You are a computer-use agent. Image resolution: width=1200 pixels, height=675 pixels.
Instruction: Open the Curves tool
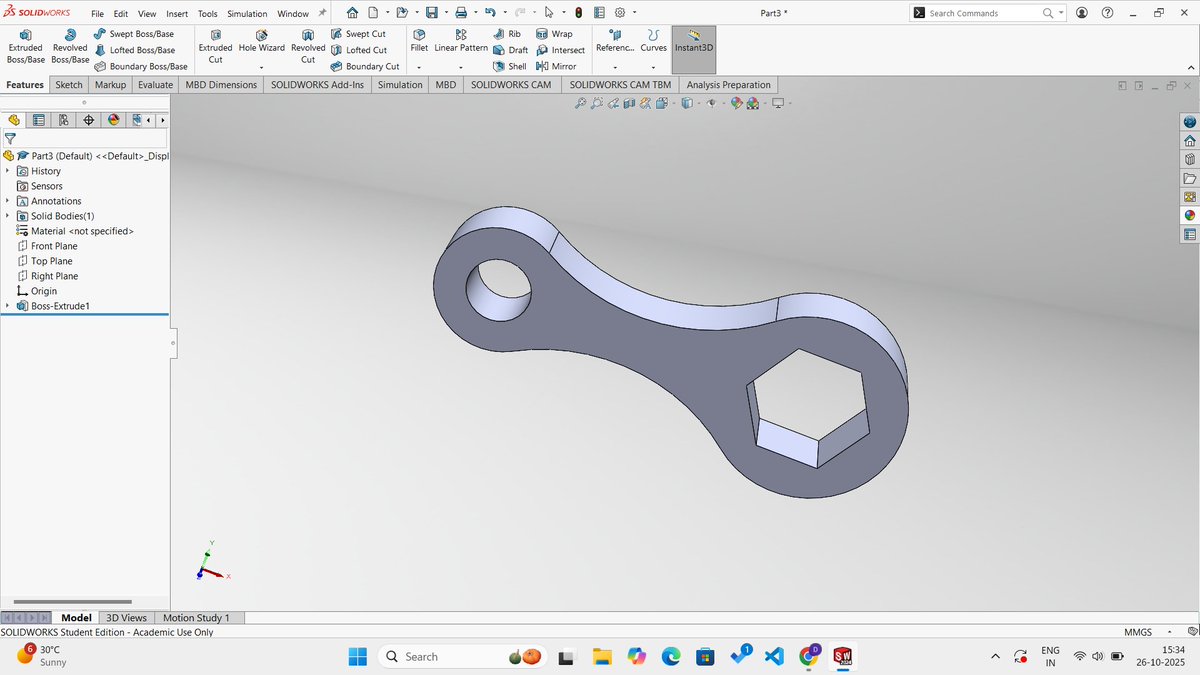[653, 41]
